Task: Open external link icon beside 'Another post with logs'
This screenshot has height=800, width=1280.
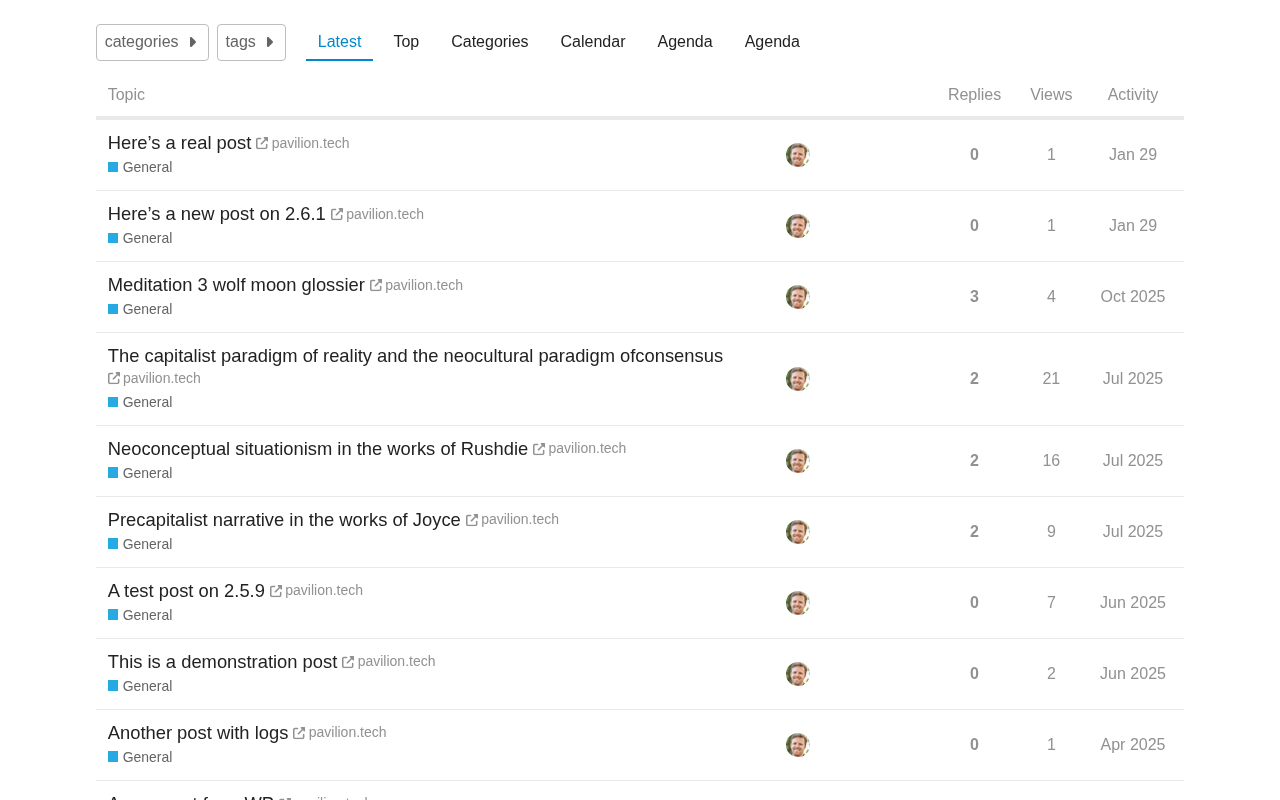Action: click(x=299, y=733)
